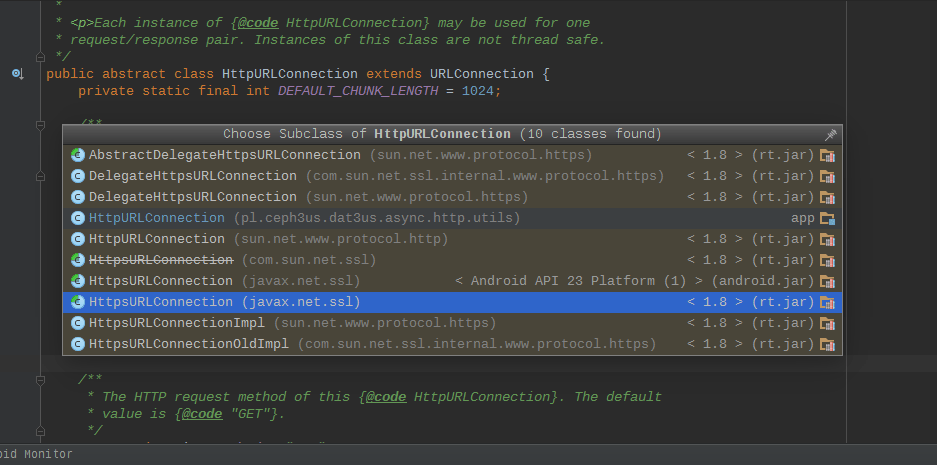Click the class icon next to HttpsURLConnectionOldImpl
Screen dimensions: 937x465
click(x=78, y=344)
